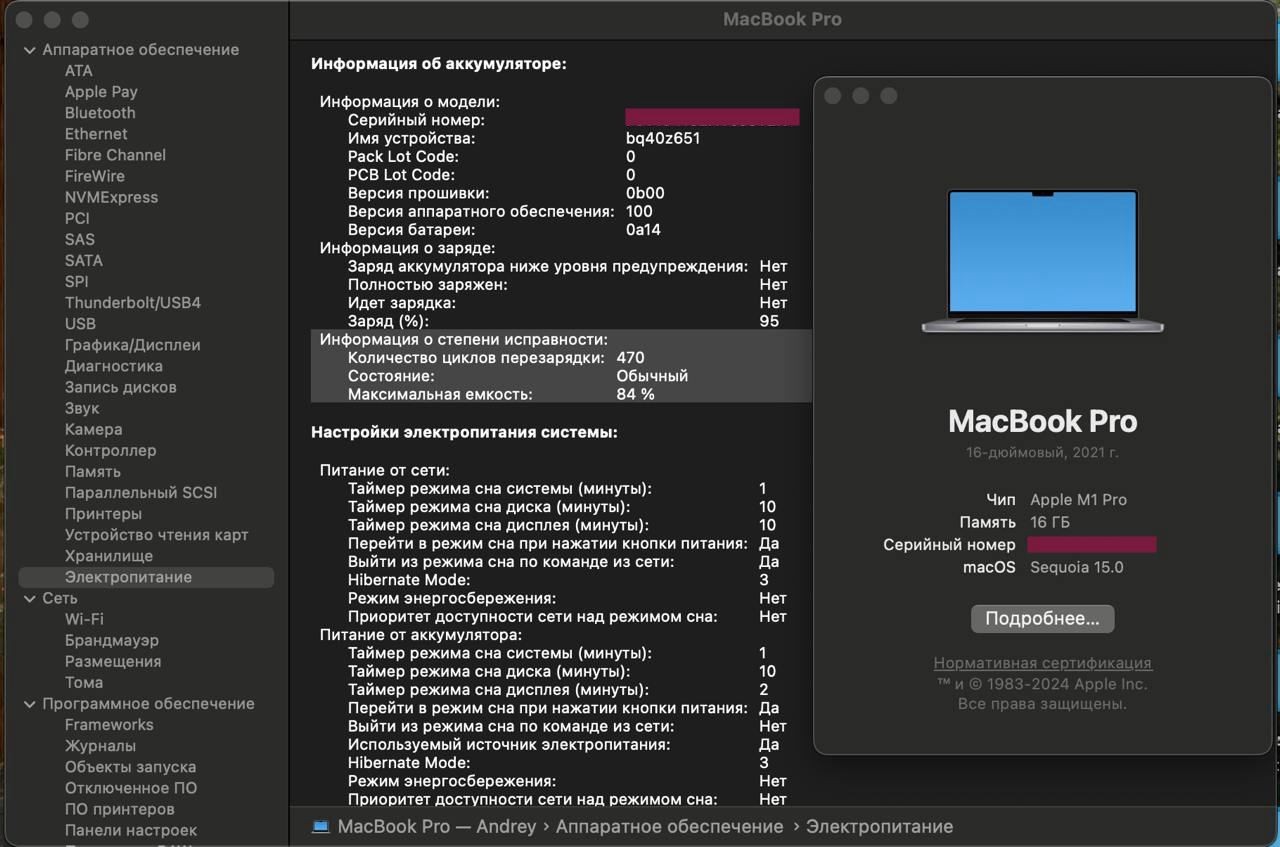This screenshot has width=1280, height=847.
Task: Click the laptop icon in the bottom path bar
Action: 320,827
